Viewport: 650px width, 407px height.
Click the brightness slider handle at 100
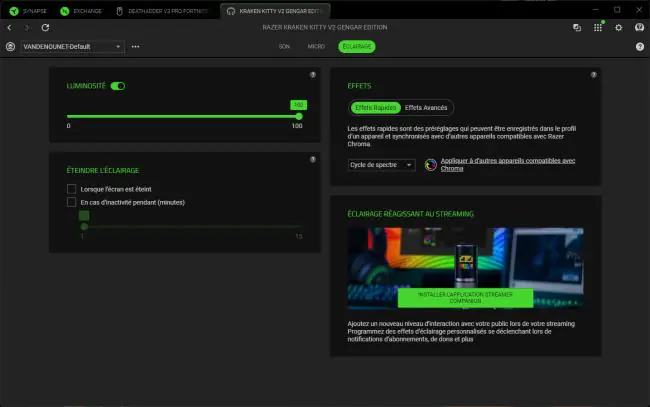pos(299,116)
